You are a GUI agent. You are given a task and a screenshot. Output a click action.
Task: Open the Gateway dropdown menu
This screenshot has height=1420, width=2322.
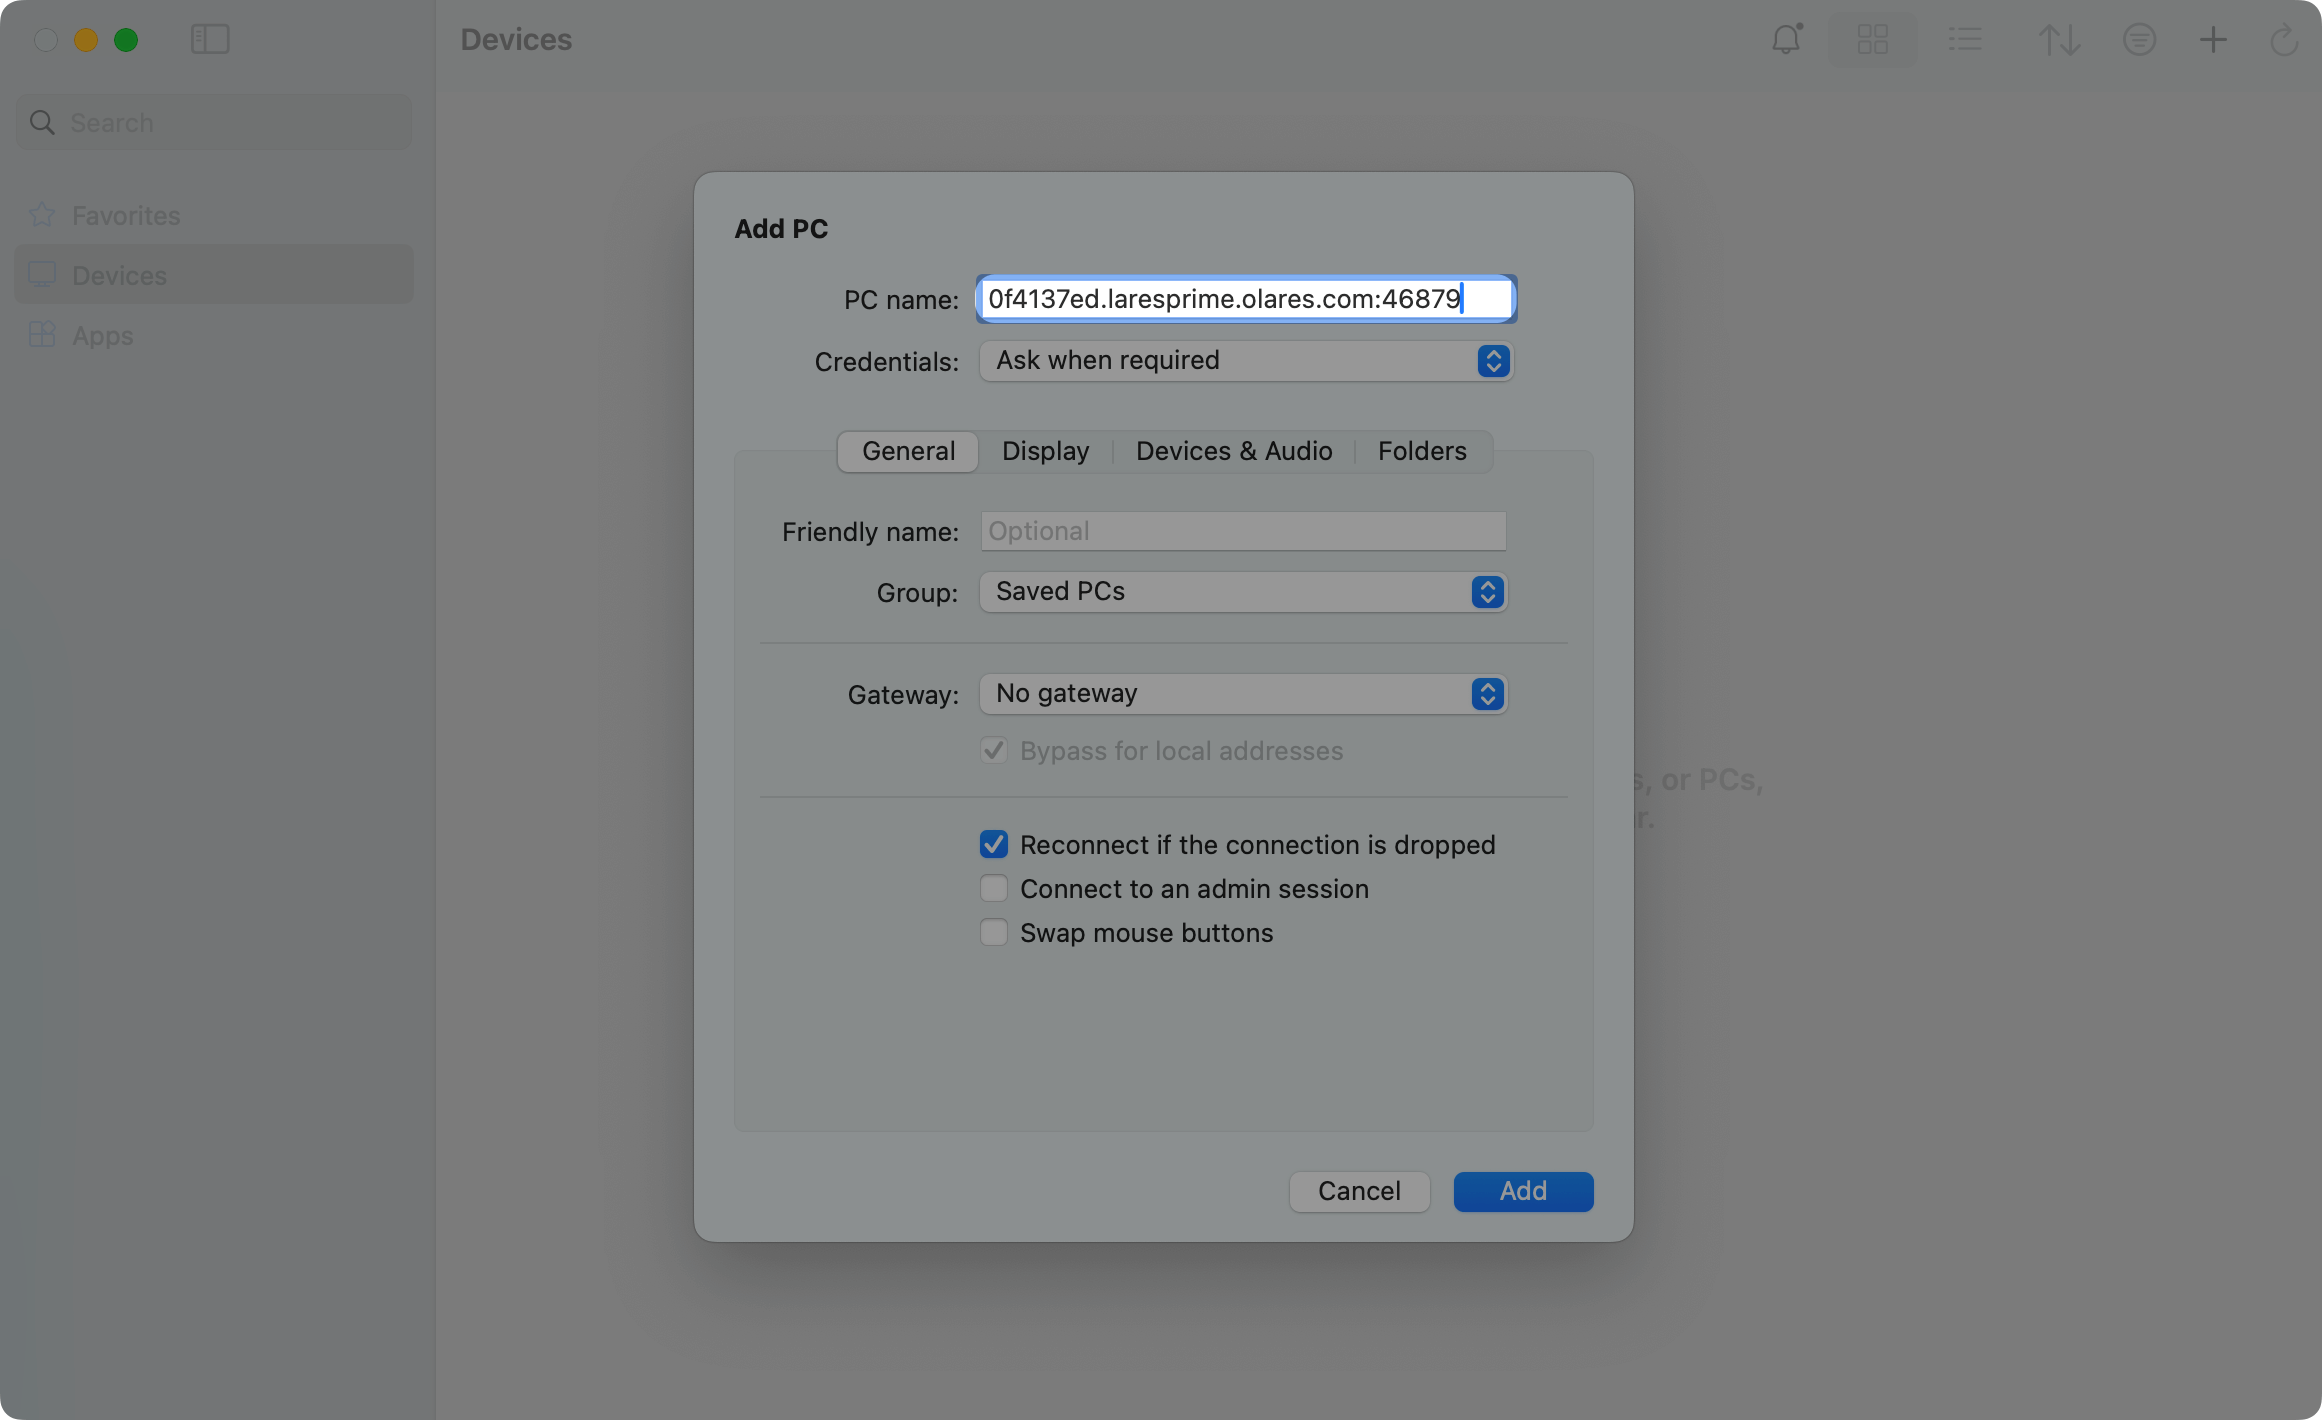tap(1243, 694)
